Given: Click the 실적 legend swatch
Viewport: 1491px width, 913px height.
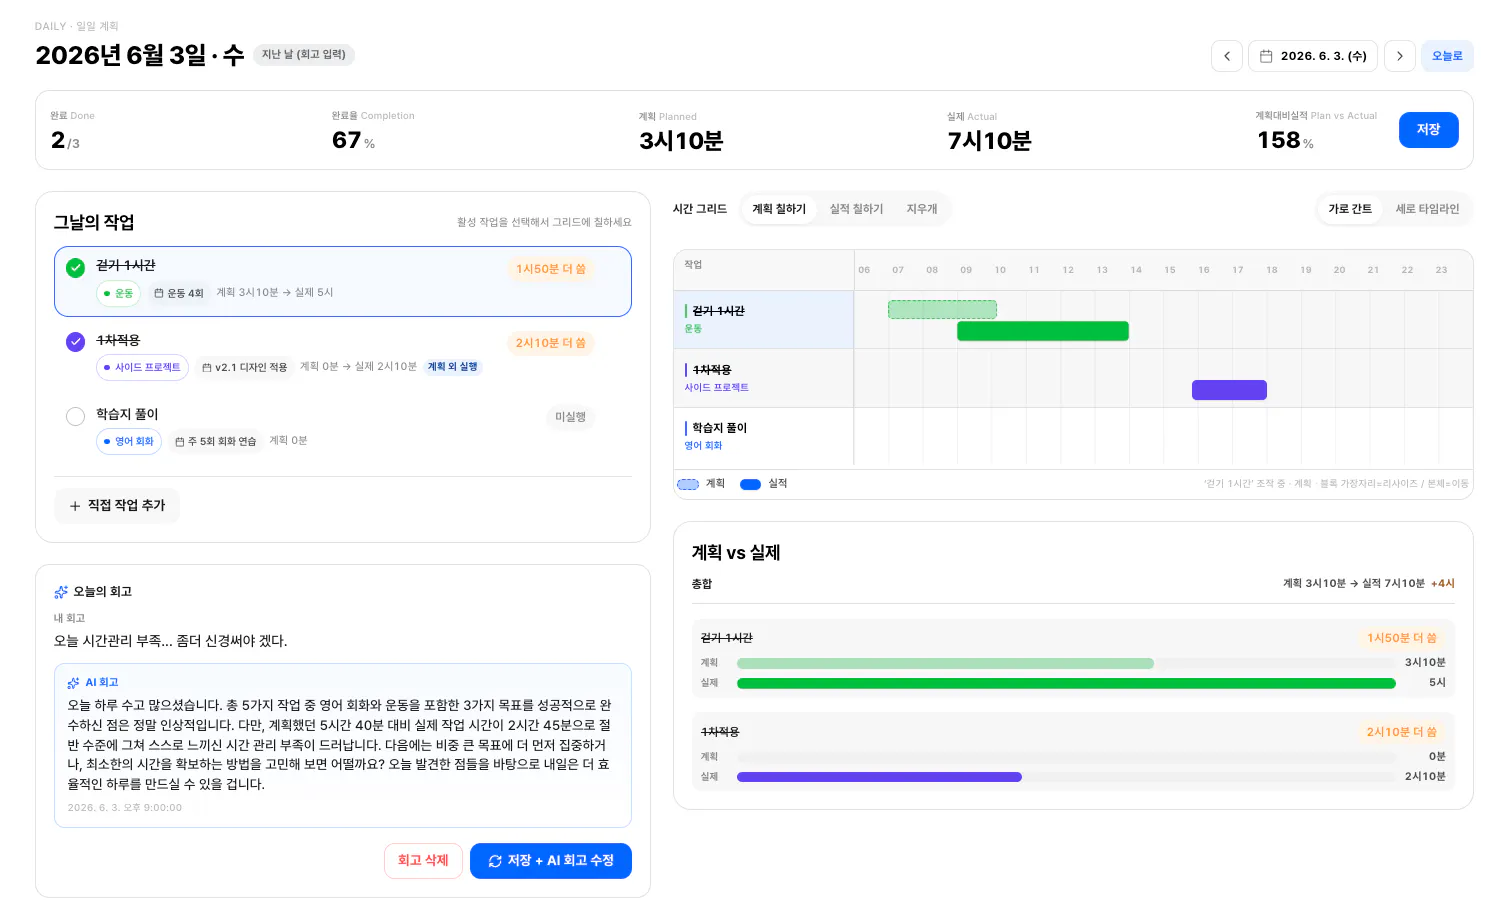Looking at the screenshot, I should tap(750, 485).
